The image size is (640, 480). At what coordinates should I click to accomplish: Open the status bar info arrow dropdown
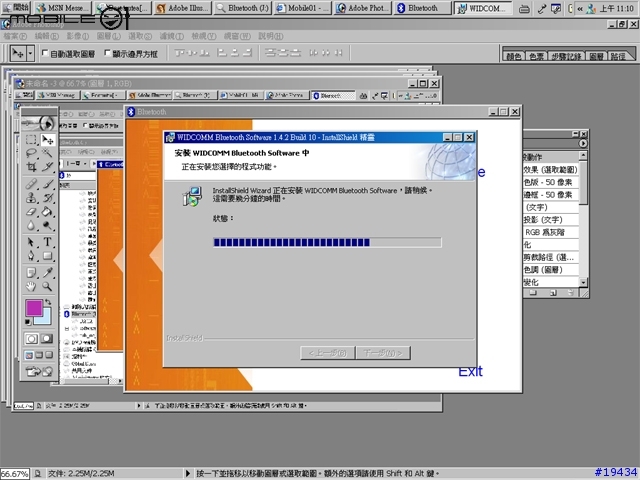(188, 473)
